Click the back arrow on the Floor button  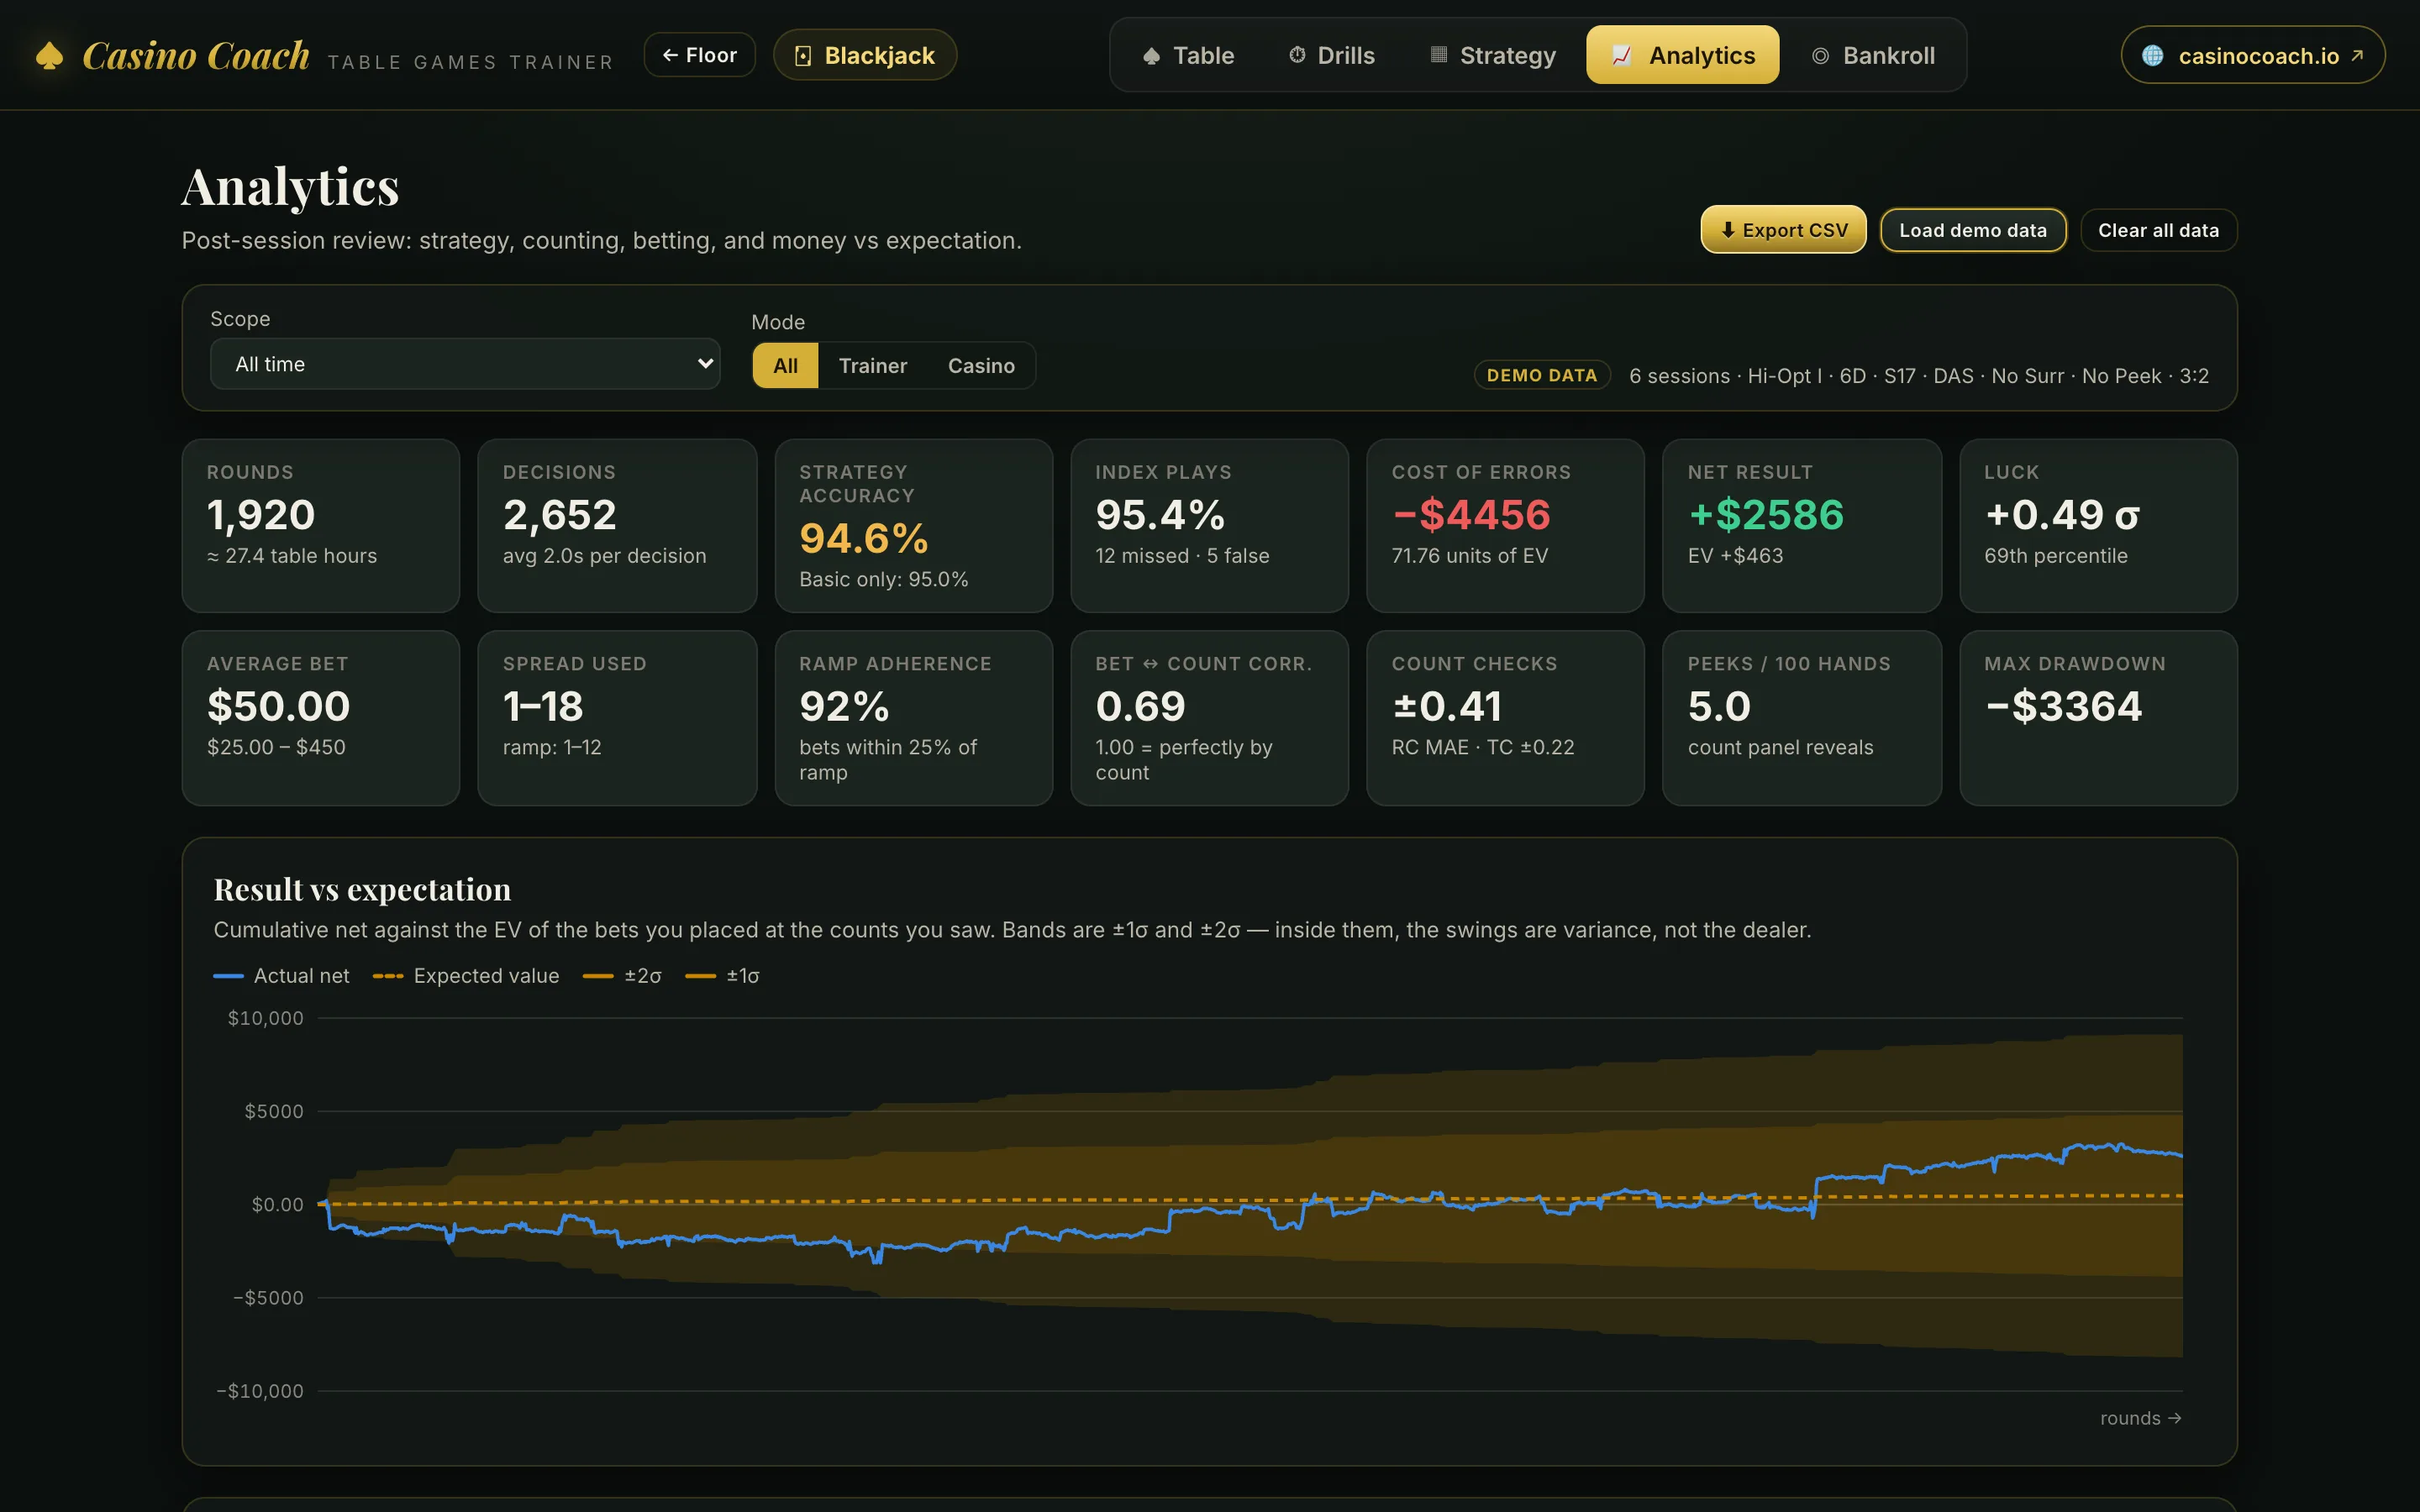click(670, 55)
